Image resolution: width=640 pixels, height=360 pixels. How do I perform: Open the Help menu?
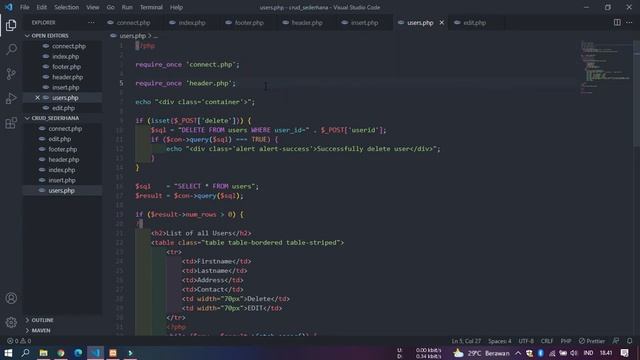pos(176,7)
